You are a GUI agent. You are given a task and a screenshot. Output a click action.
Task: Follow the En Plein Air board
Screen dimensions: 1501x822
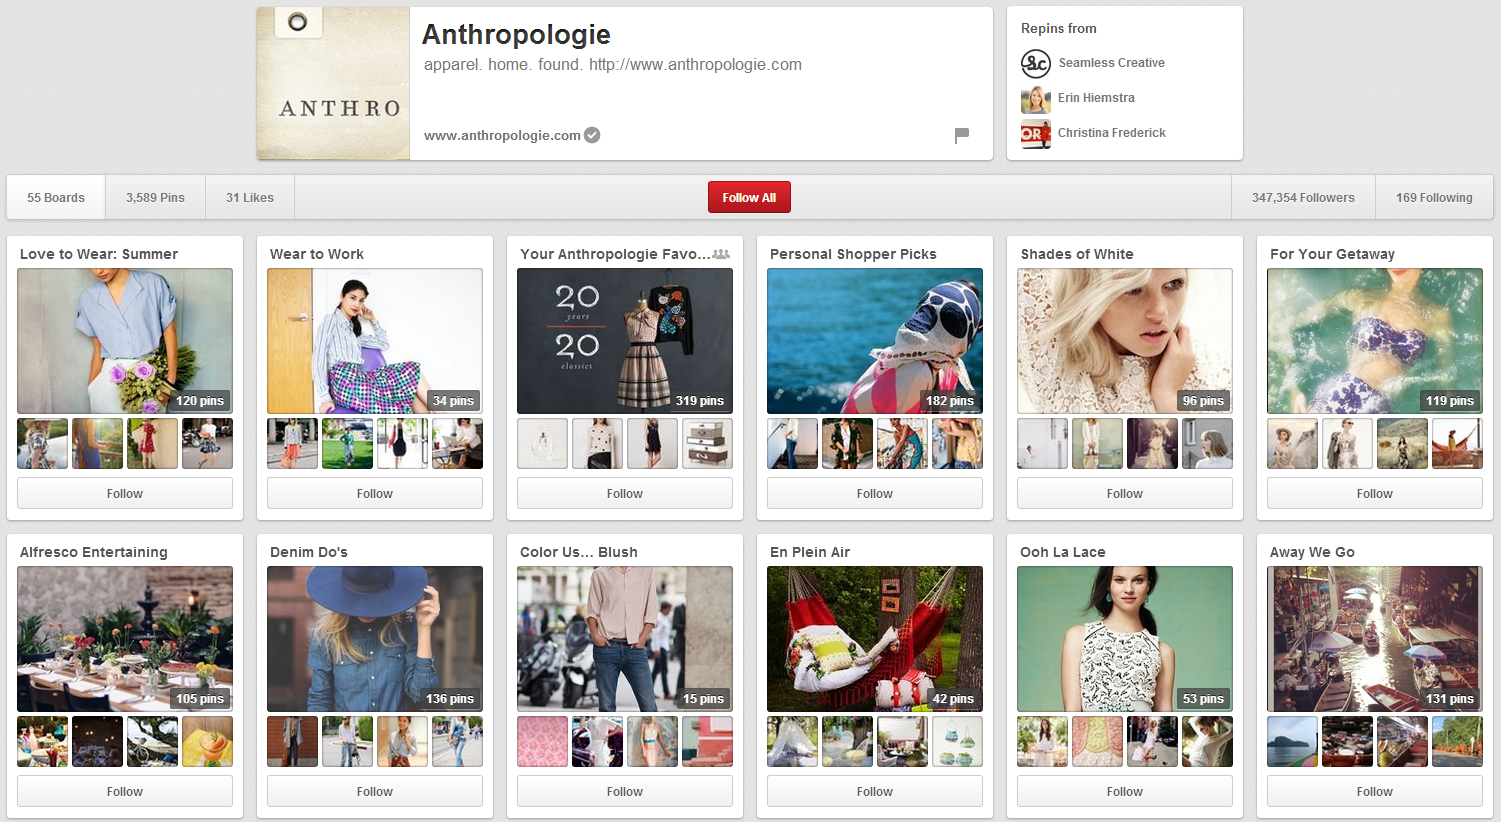[875, 791]
